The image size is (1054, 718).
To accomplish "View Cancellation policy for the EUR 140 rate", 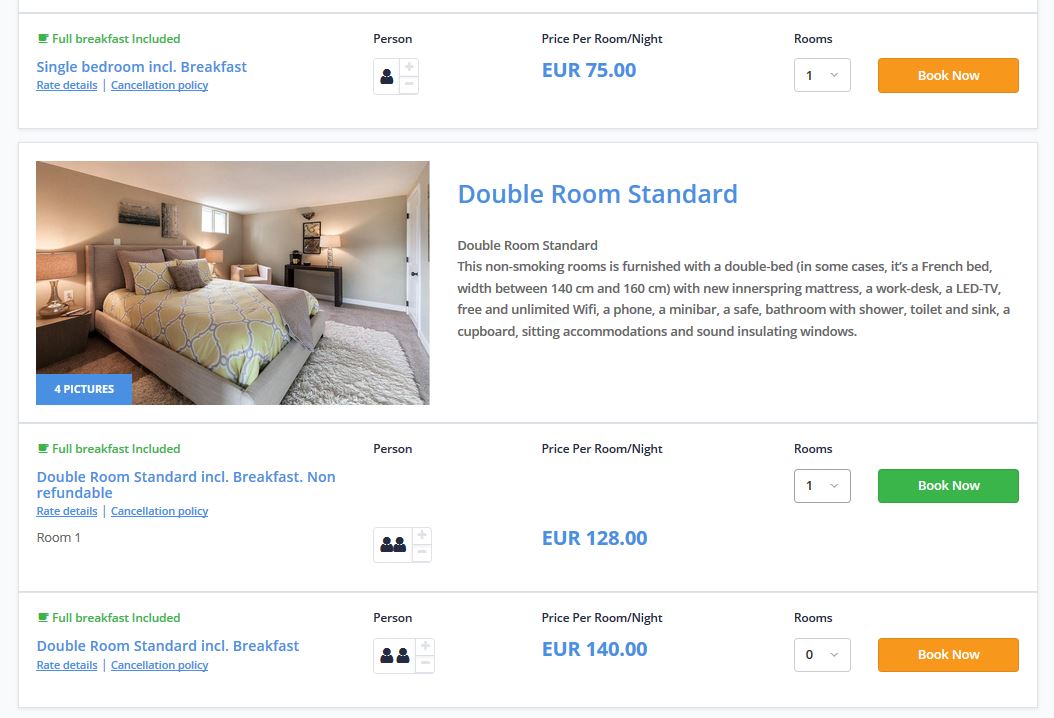I will (159, 665).
